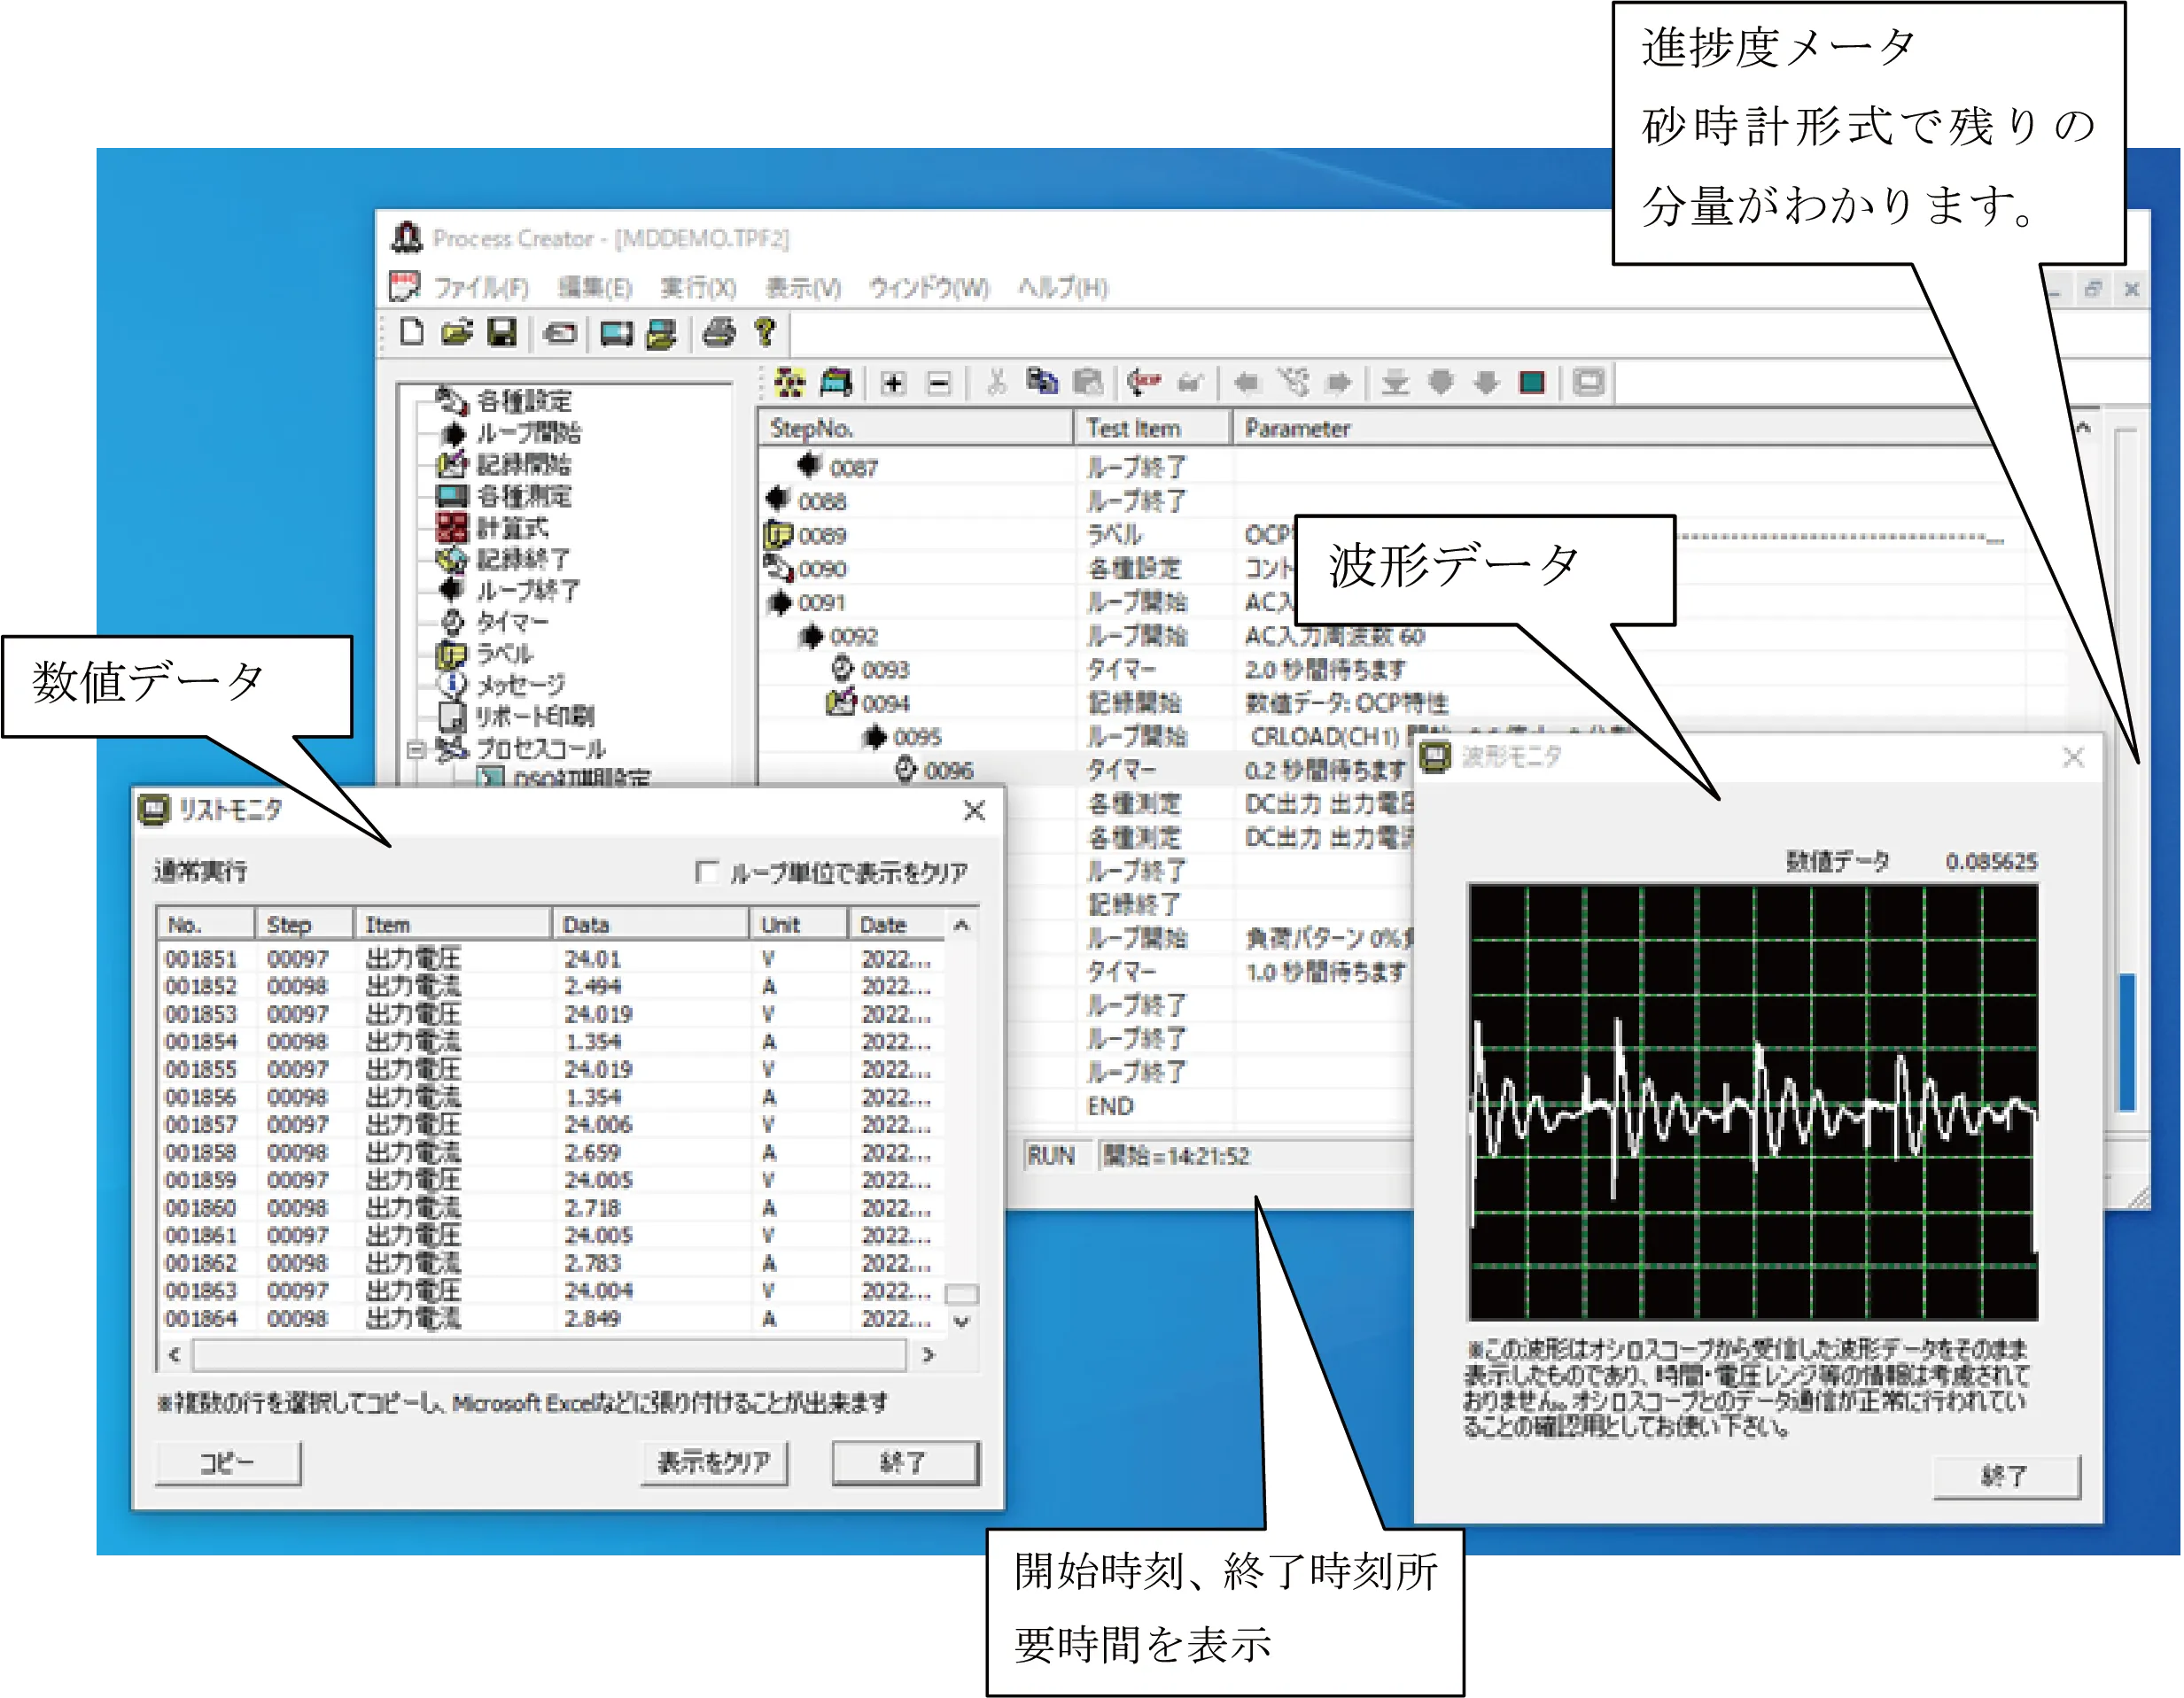
Task: Select タイマー item in left tree
Action: click(512, 622)
